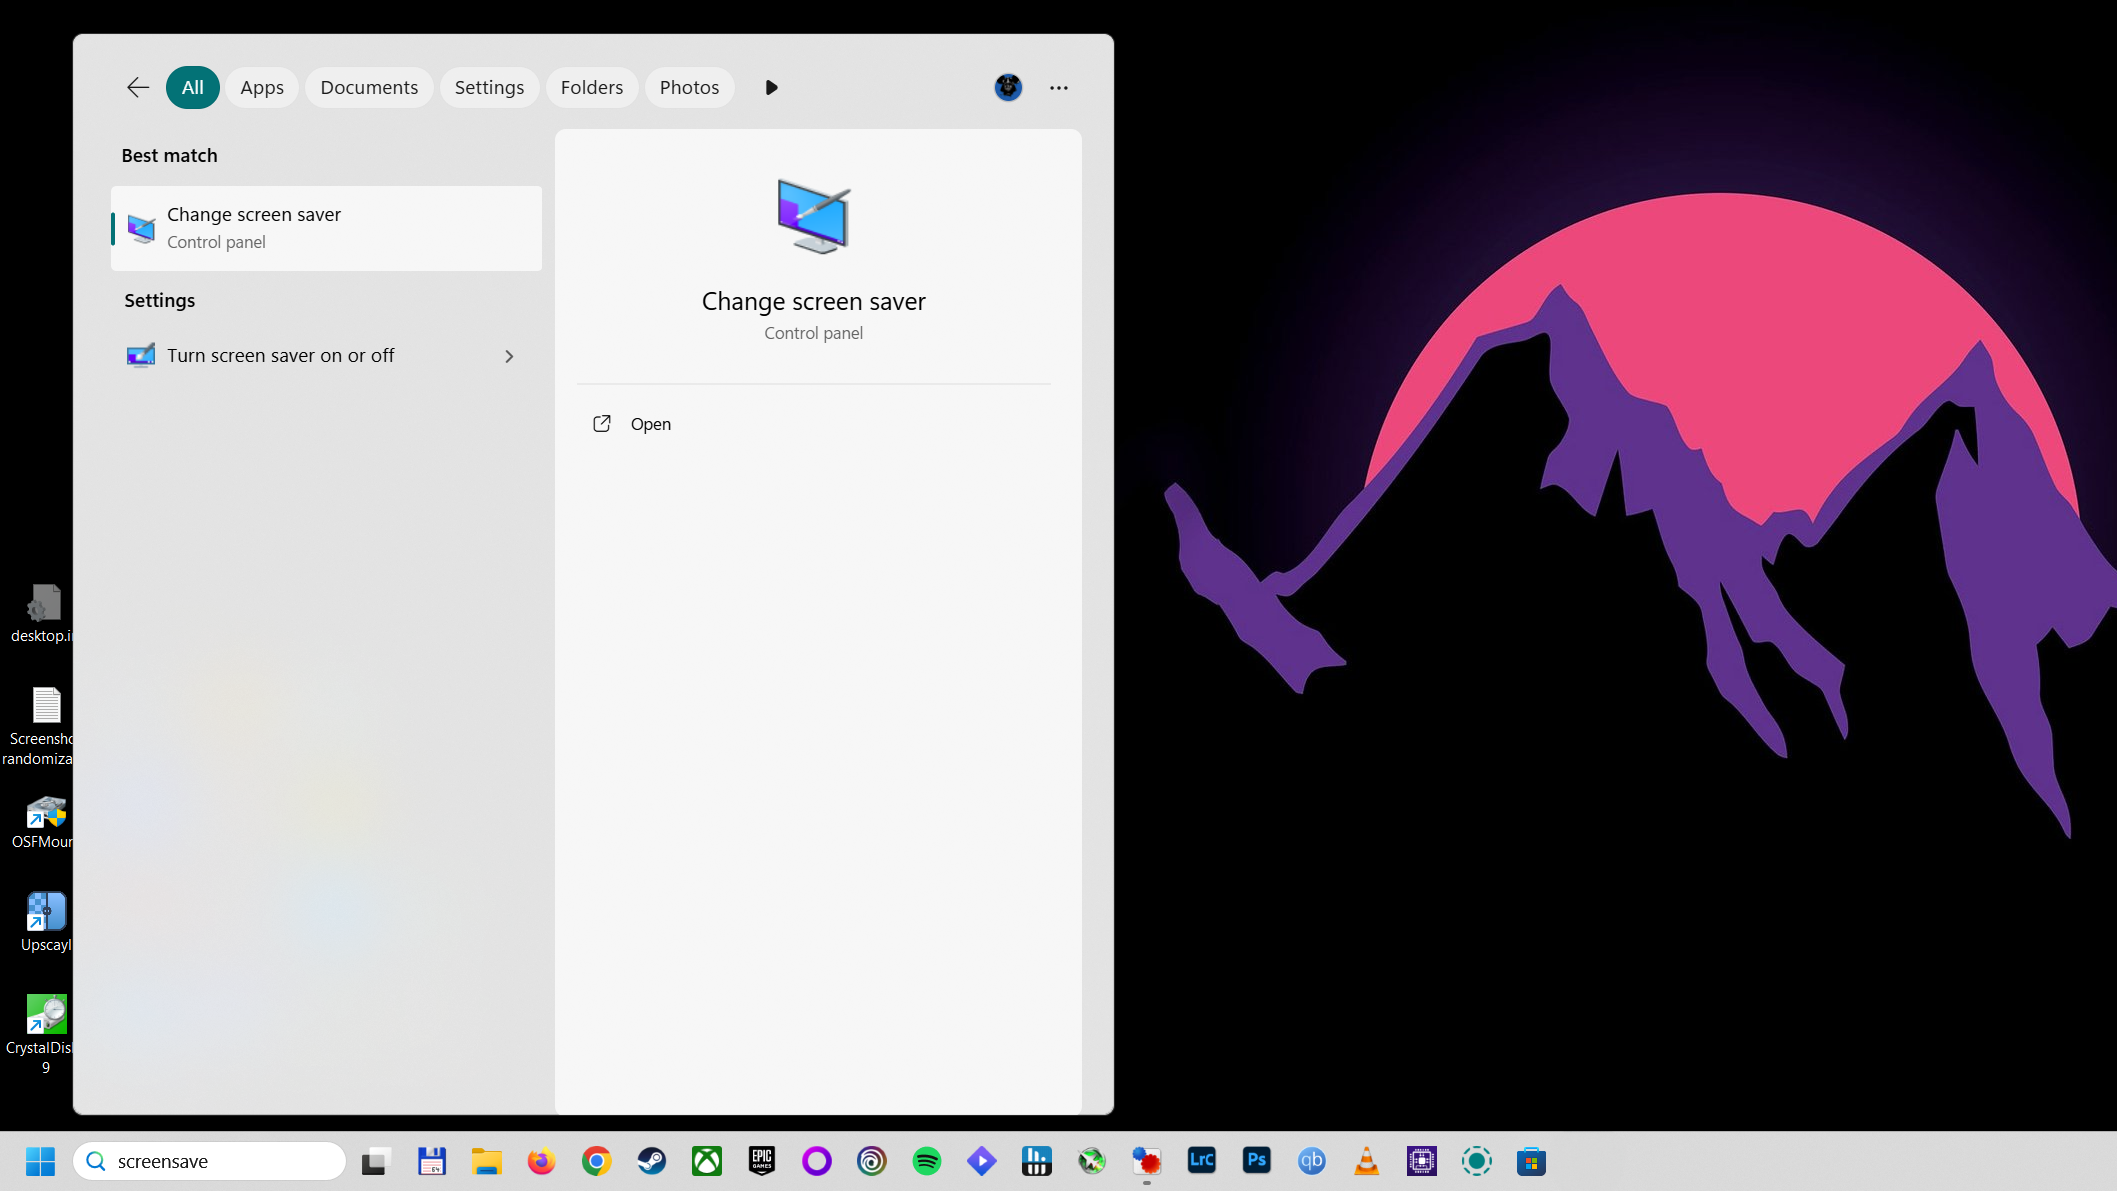Image resolution: width=2117 pixels, height=1191 pixels.
Task: Switch to the Apps filter tab
Action: 262,87
